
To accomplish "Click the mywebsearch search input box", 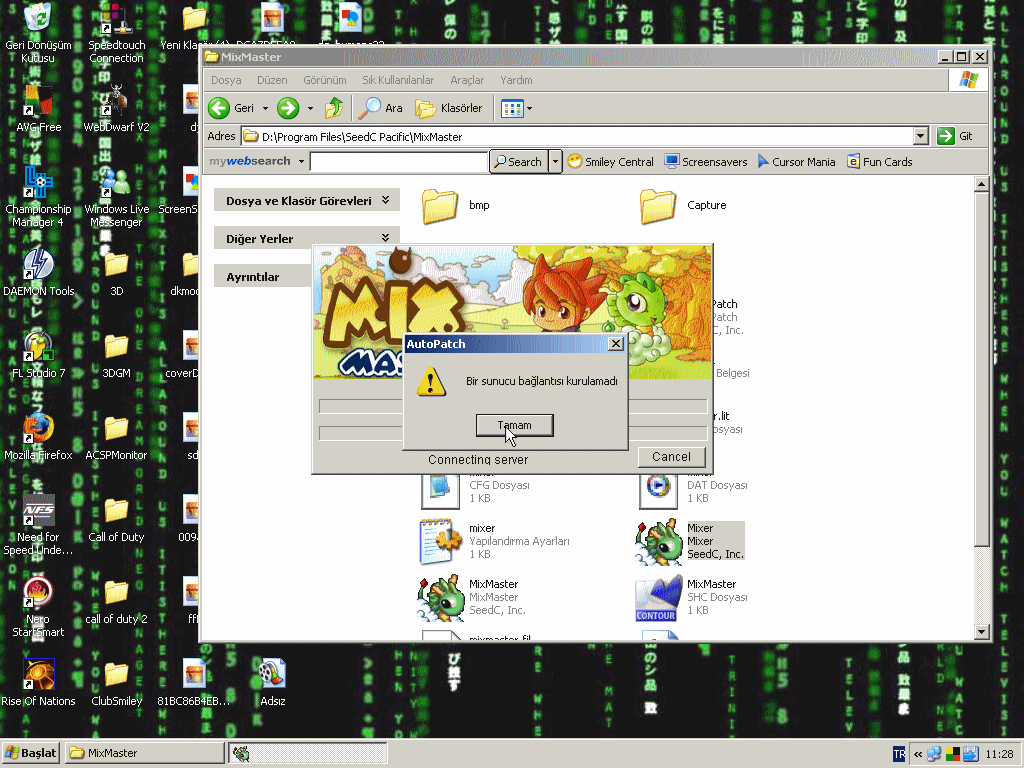I will click(x=398, y=161).
